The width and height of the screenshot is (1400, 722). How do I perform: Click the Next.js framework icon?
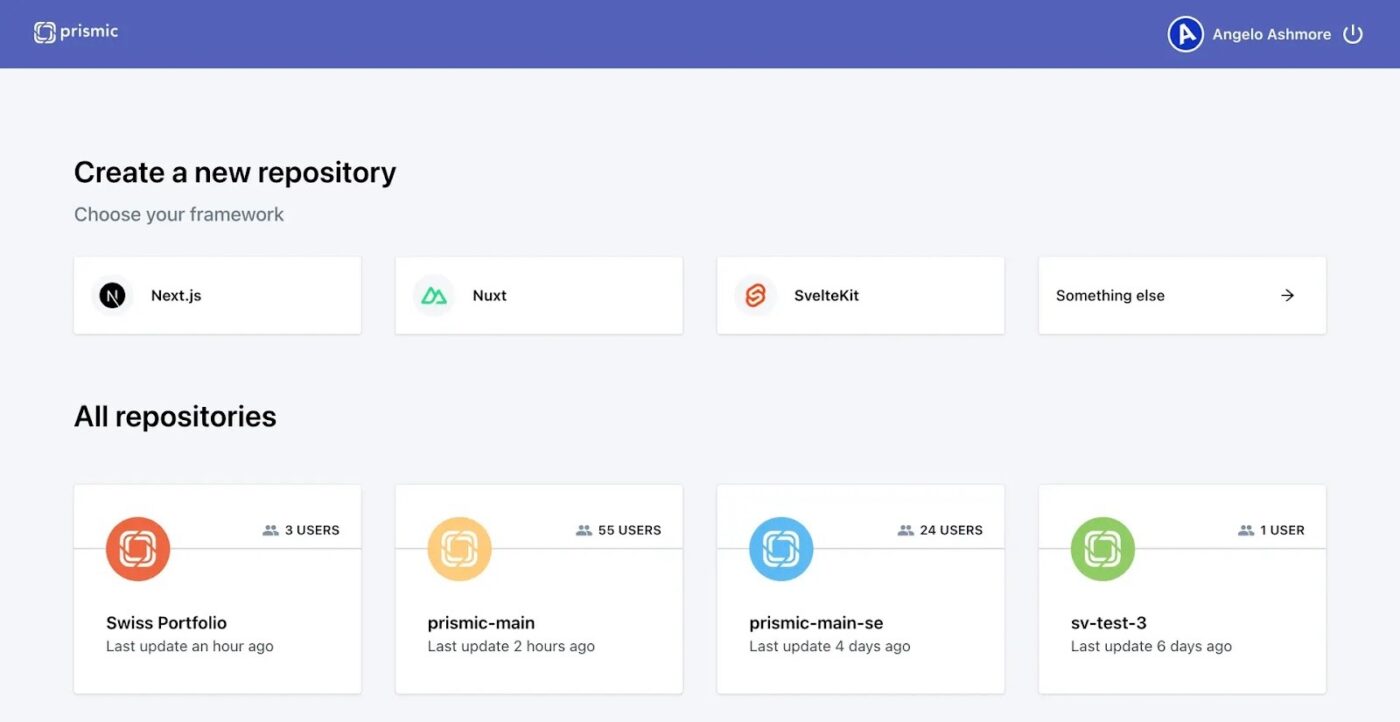tap(111, 295)
